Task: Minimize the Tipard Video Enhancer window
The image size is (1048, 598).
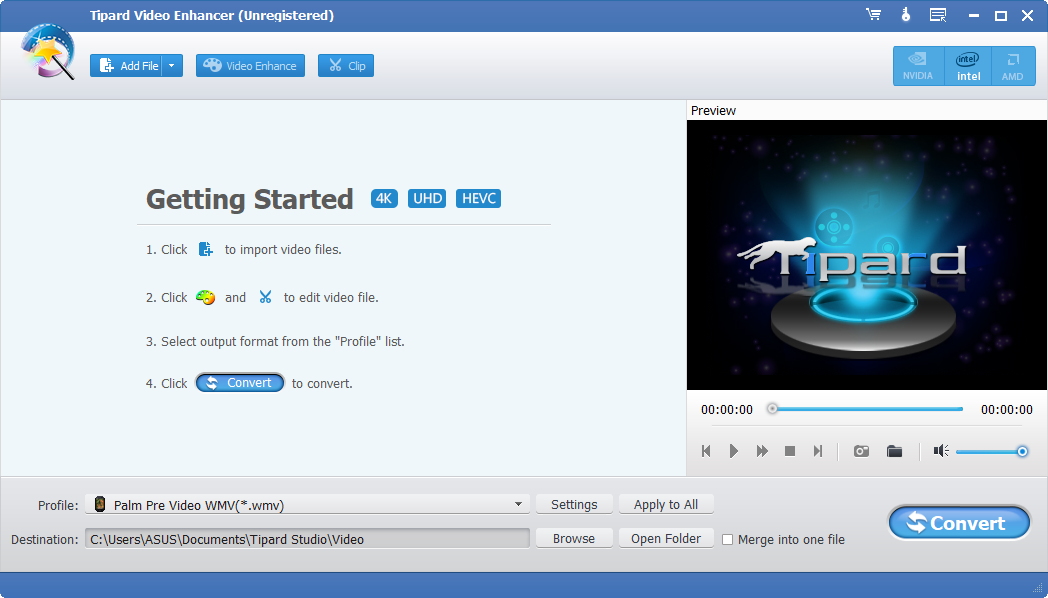Action: [974, 15]
